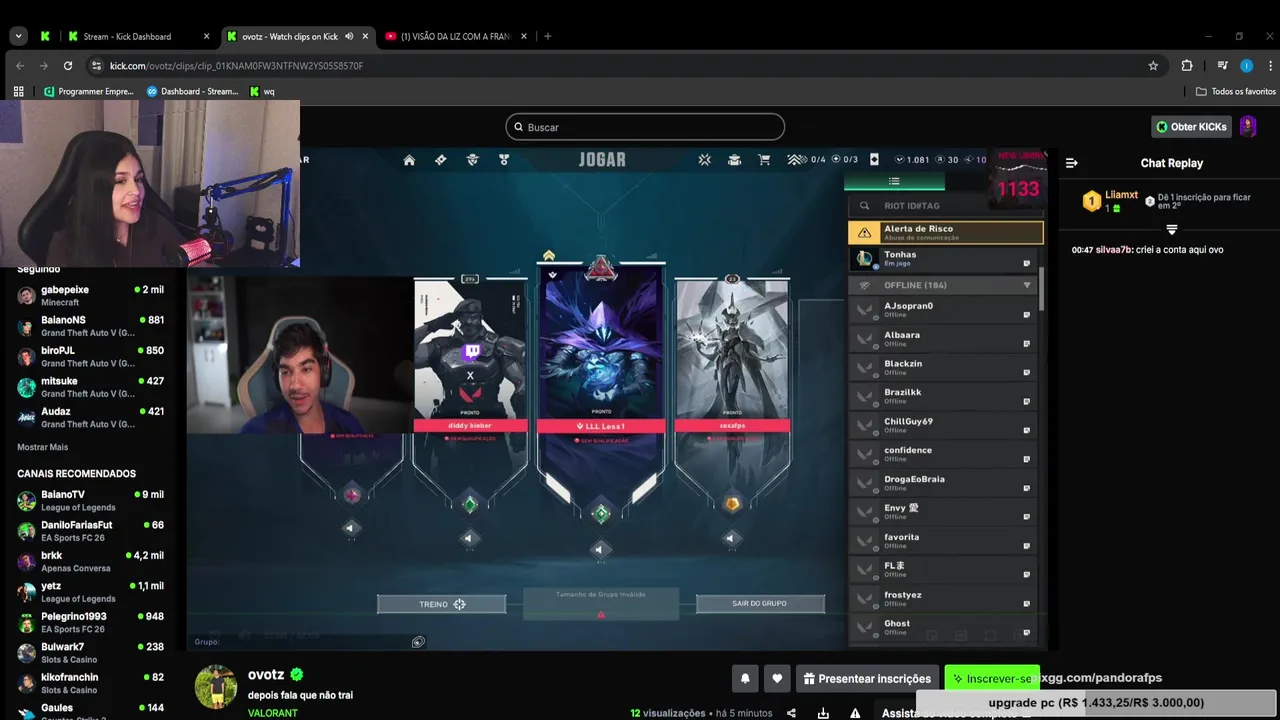
Task: Toggle the notification bell for ovotz
Action: 745,679
